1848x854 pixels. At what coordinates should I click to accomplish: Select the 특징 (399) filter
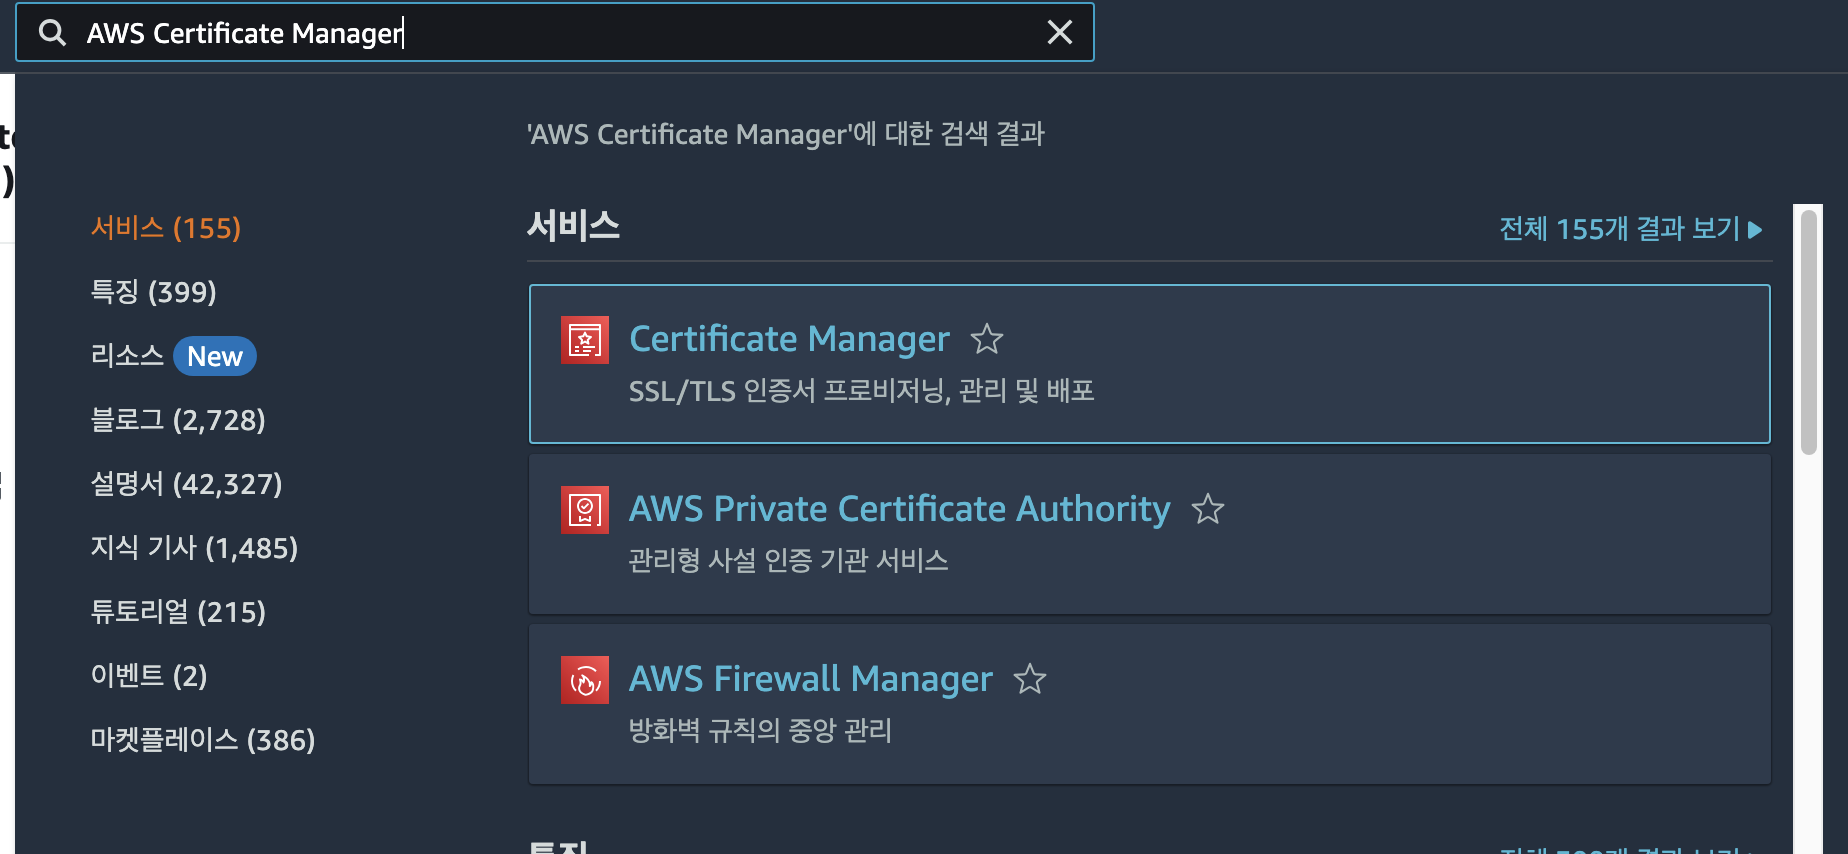click(154, 292)
